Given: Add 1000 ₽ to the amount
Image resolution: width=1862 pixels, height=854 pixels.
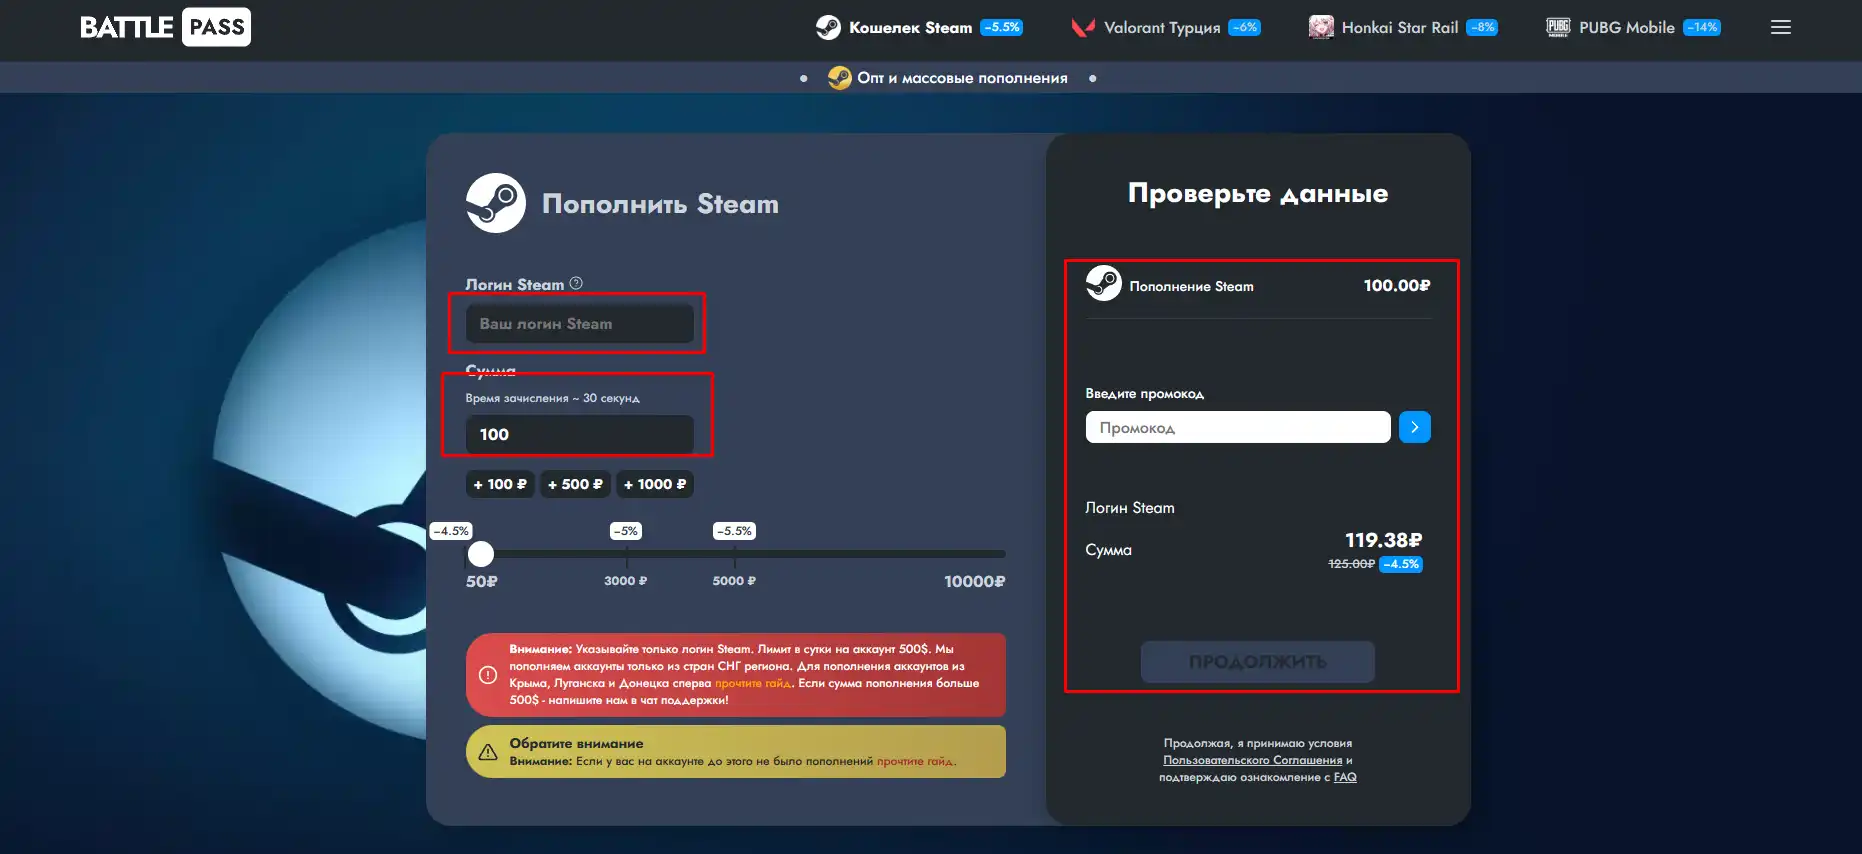Looking at the screenshot, I should (655, 484).
